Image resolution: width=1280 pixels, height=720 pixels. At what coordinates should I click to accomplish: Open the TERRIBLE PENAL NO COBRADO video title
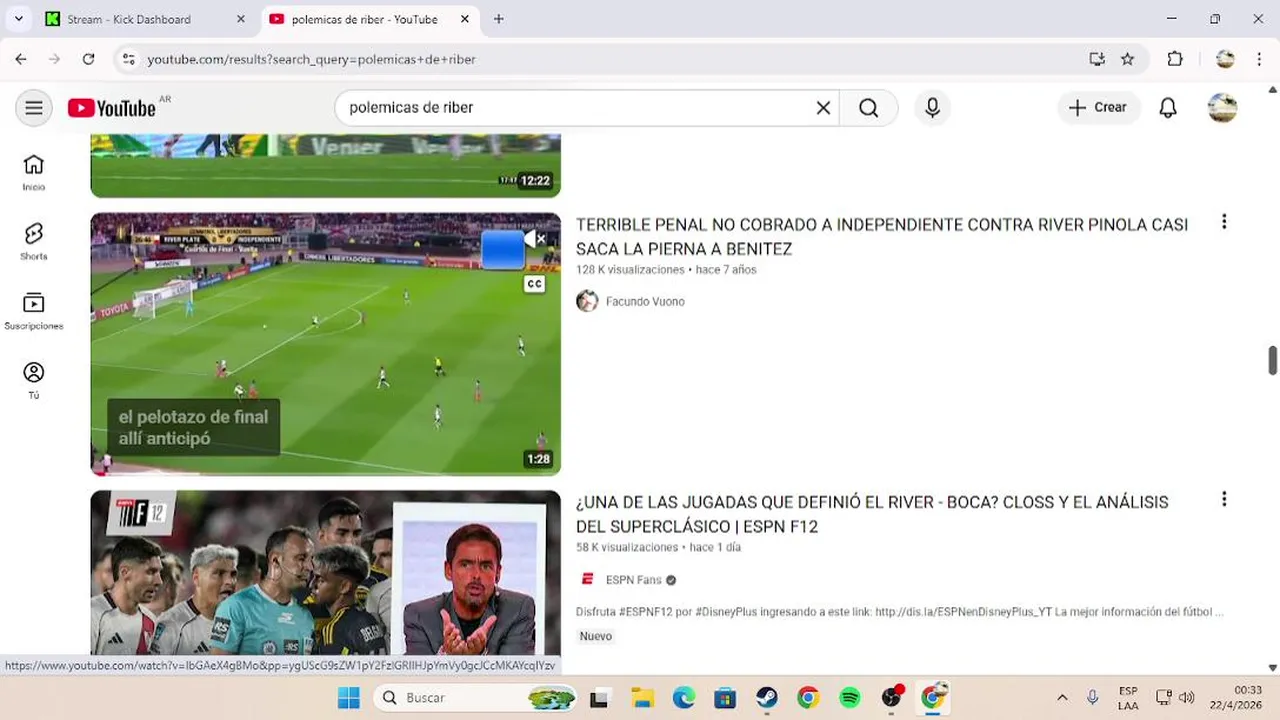(882, 237)
